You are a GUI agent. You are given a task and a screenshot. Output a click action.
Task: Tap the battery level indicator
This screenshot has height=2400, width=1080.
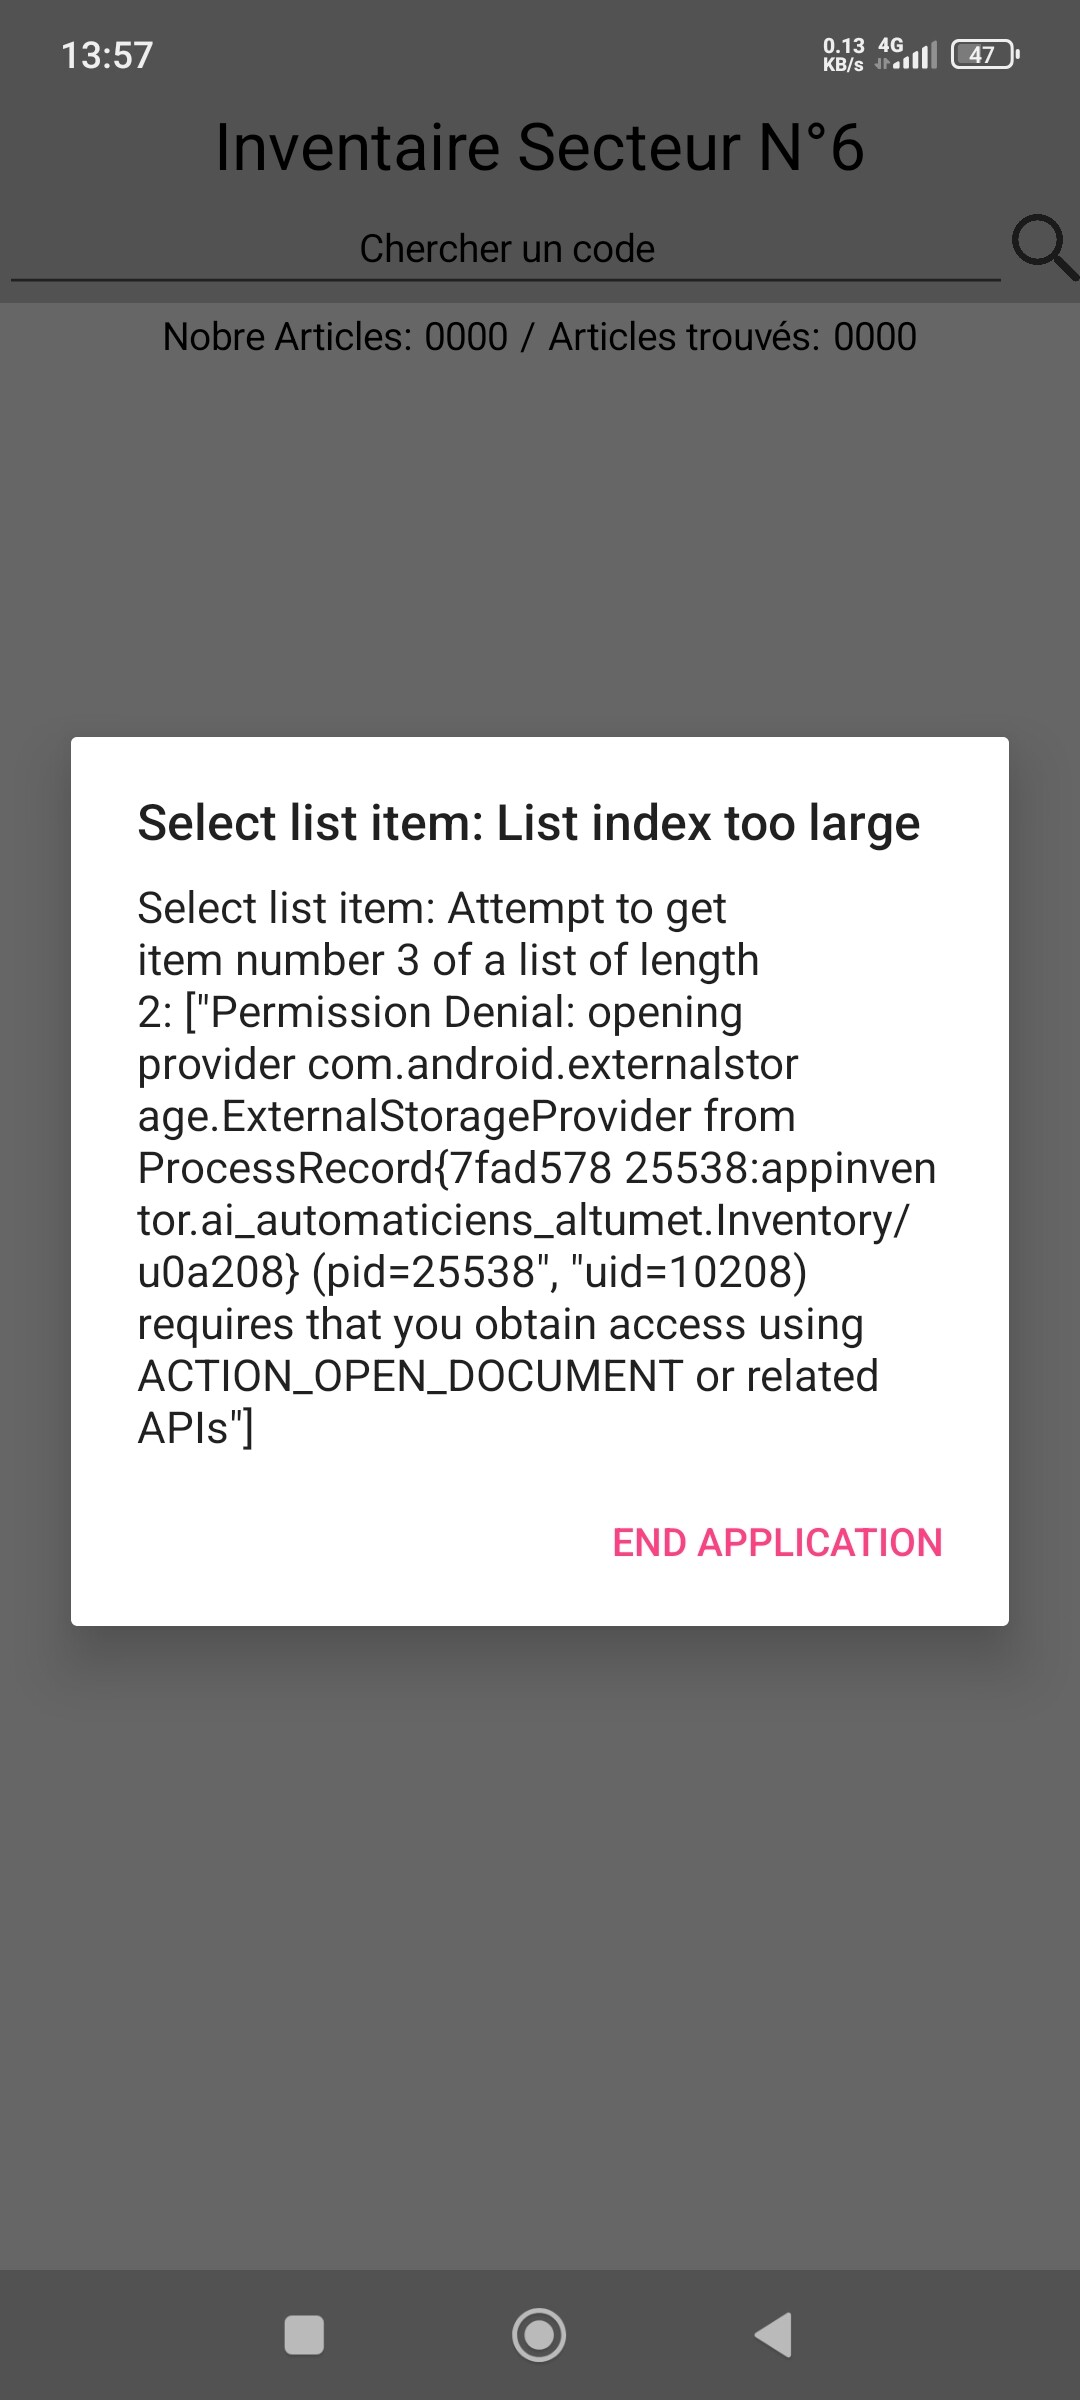click(985, 54)
